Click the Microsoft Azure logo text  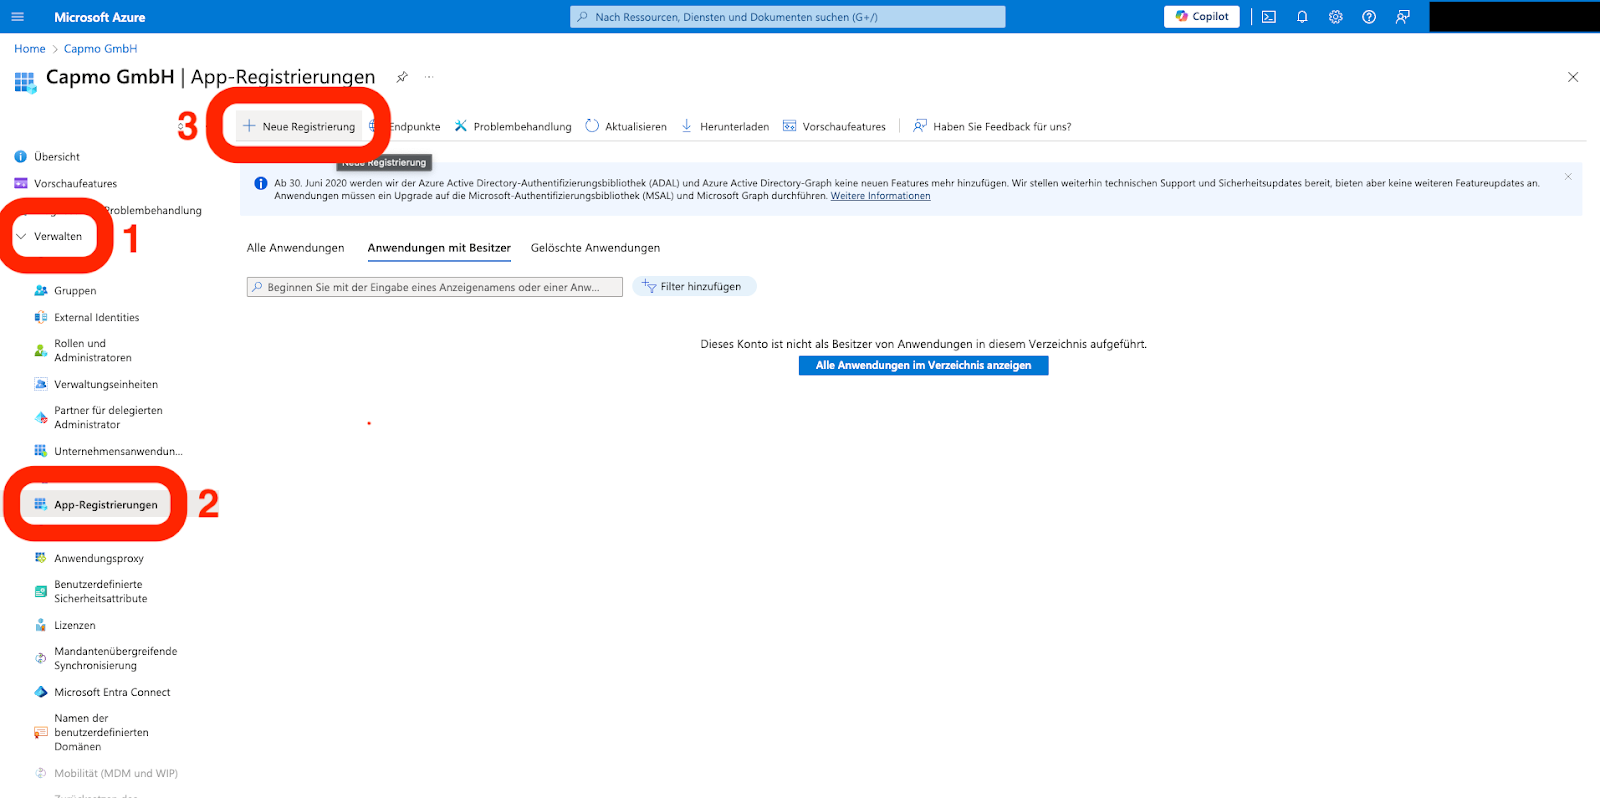pyautogui.click(x=99, y=17)
